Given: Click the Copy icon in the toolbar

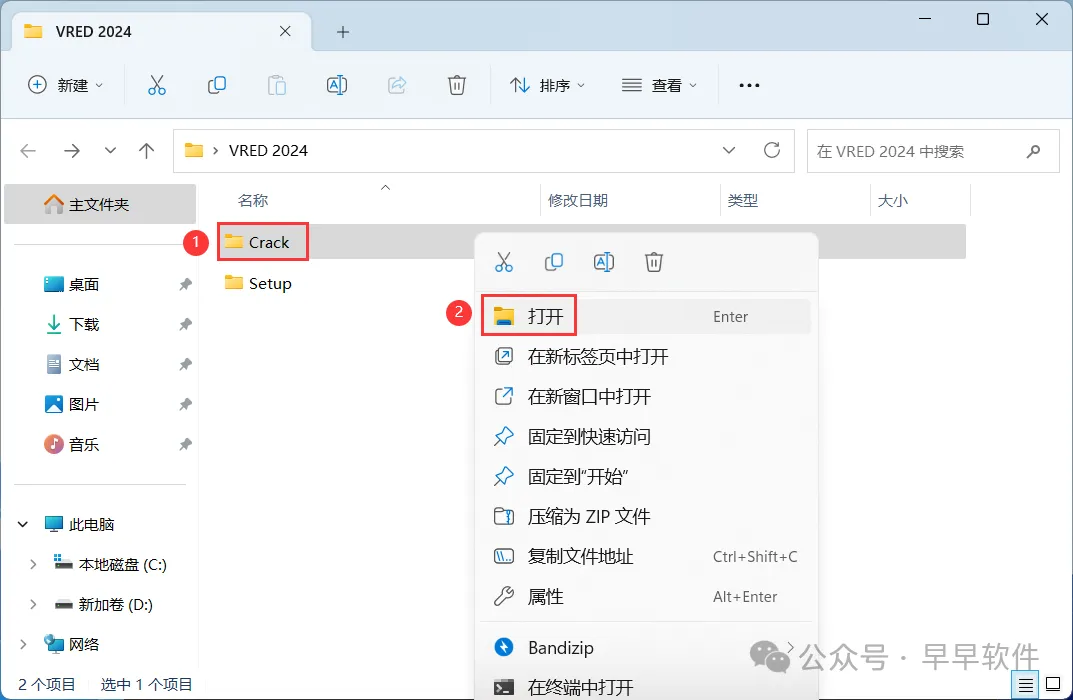Looking at the screenshot, I should click(x=217, y=85).
